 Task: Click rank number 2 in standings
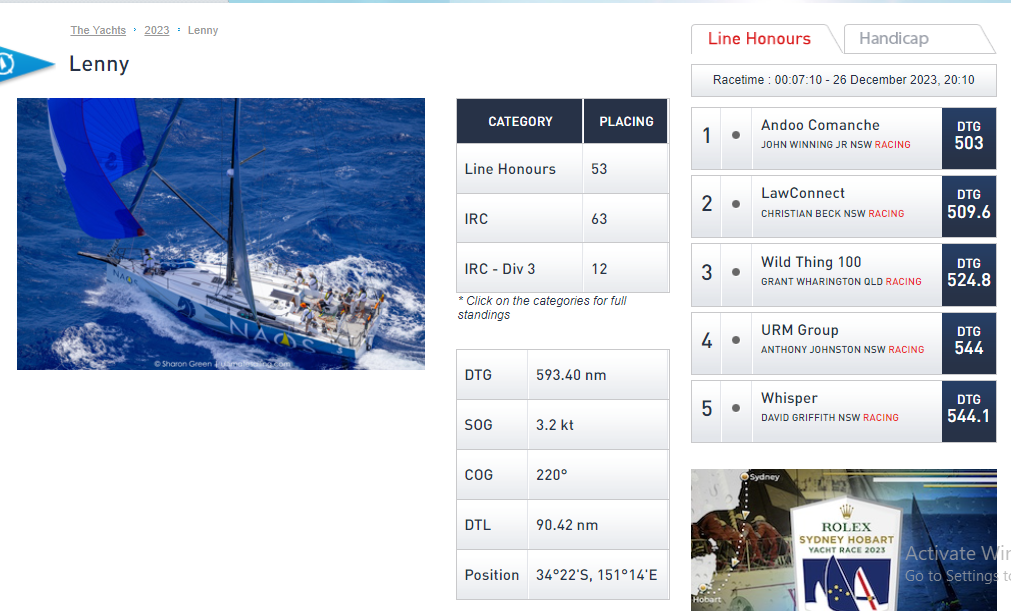pos(707,204)
